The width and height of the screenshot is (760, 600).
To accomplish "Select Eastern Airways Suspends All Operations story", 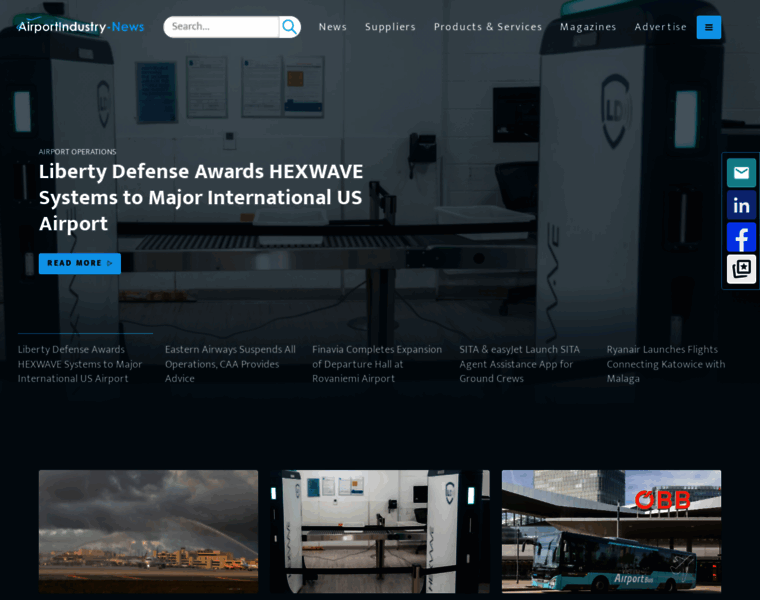I will (230, 363).
